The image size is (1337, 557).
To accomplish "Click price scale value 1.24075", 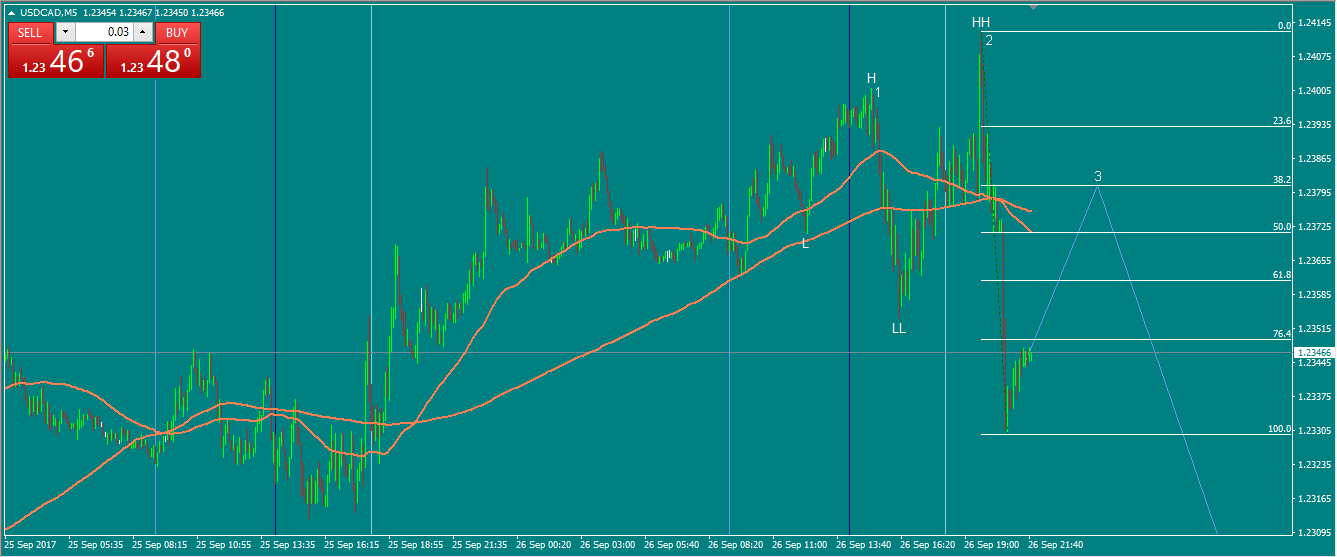I will [1315, 57].
